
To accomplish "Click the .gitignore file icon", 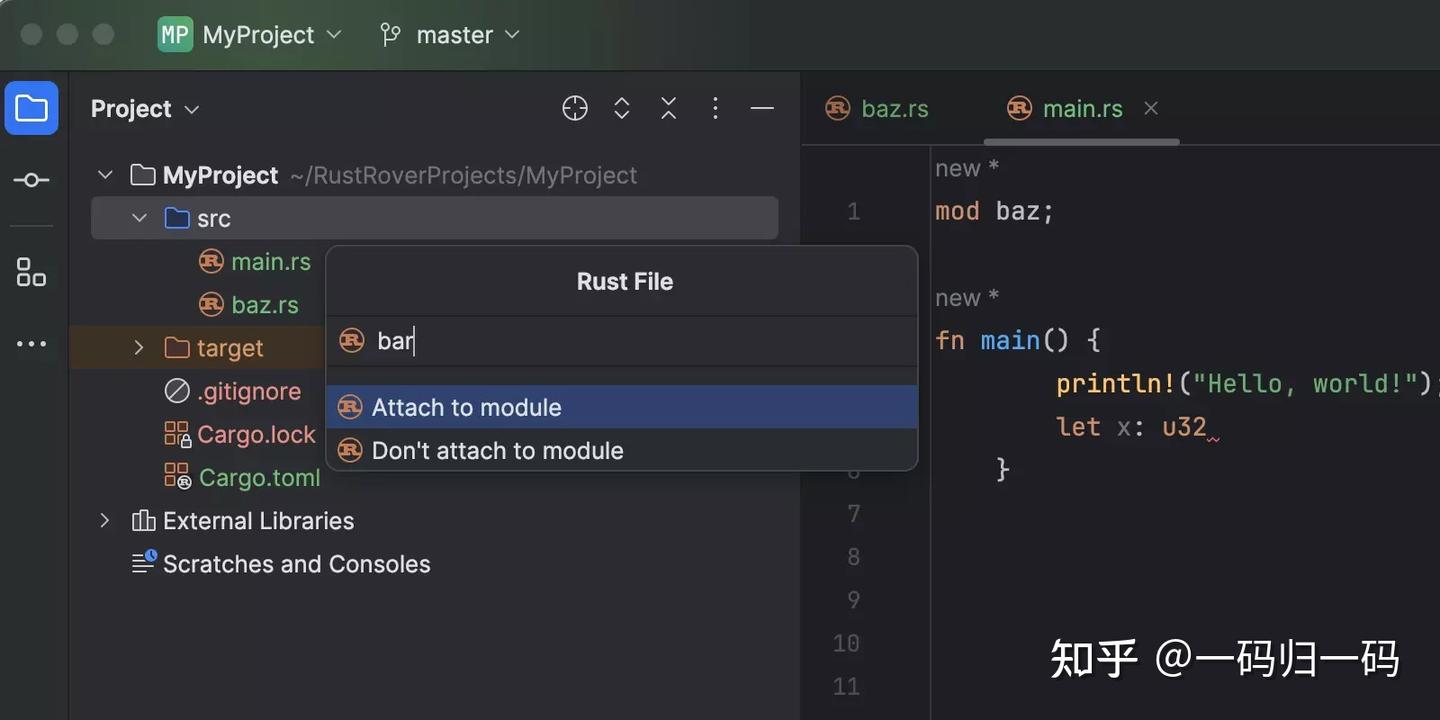I will (177, 391).
